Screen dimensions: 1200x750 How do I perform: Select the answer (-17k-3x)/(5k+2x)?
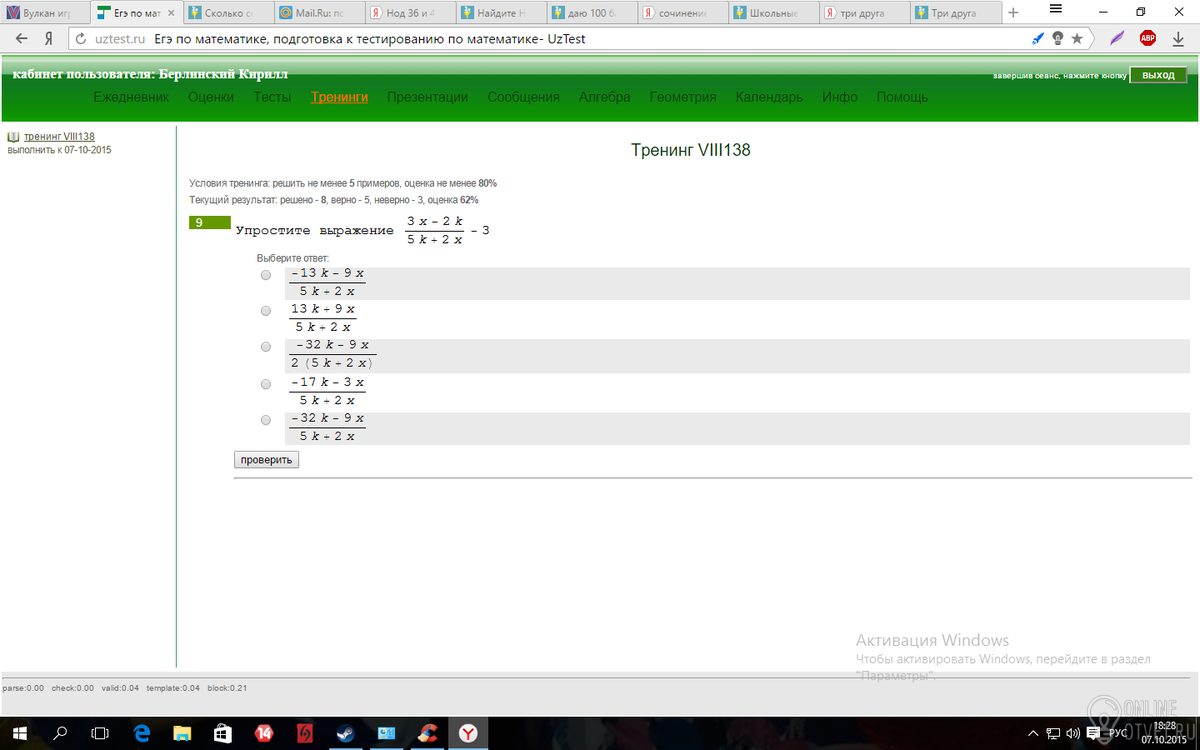click(x=266, y=384)
